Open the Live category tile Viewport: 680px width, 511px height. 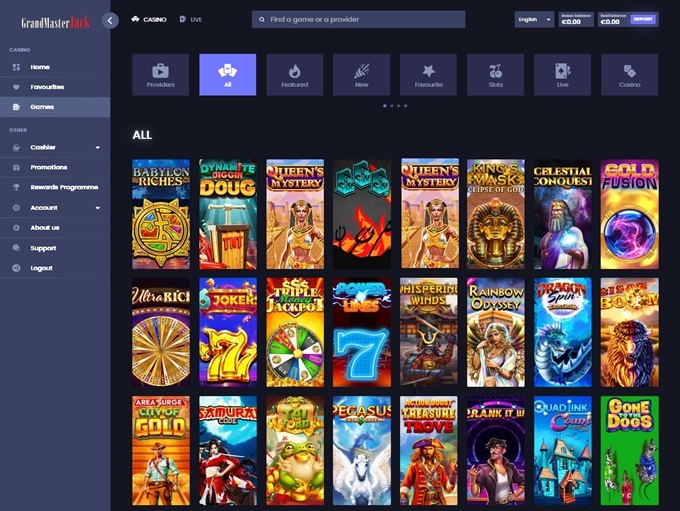[x=562, y=75]
